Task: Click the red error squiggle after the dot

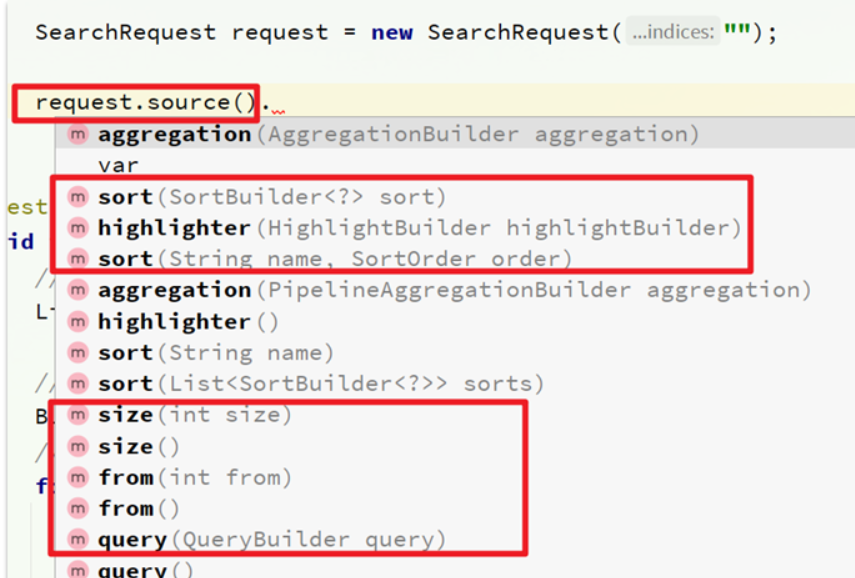Action: [278, 112]
